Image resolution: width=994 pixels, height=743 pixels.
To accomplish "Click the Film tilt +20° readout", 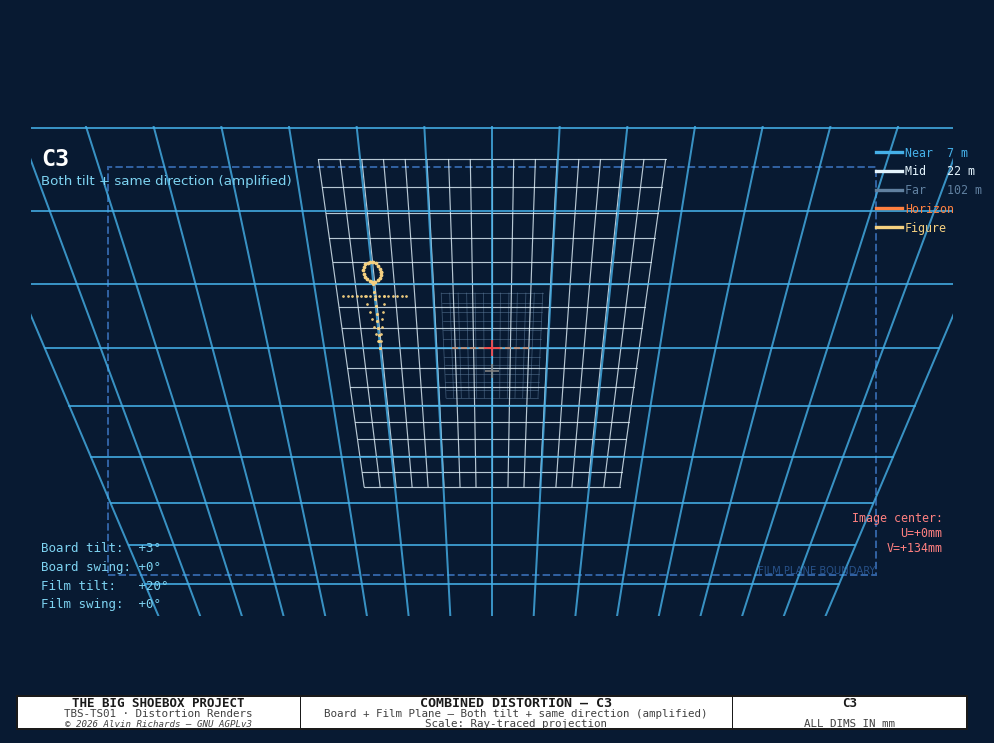I will (105, 585).
